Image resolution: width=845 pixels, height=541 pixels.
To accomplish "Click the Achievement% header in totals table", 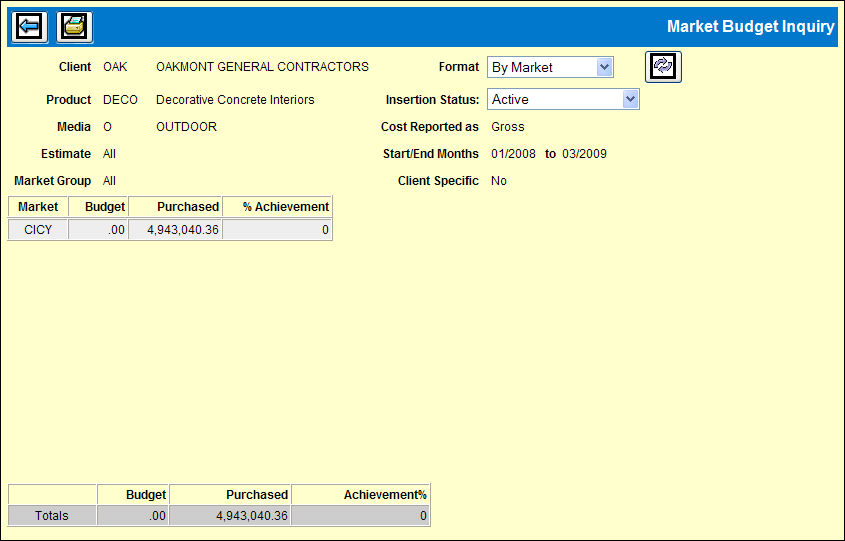I will [x=361, y=495].
